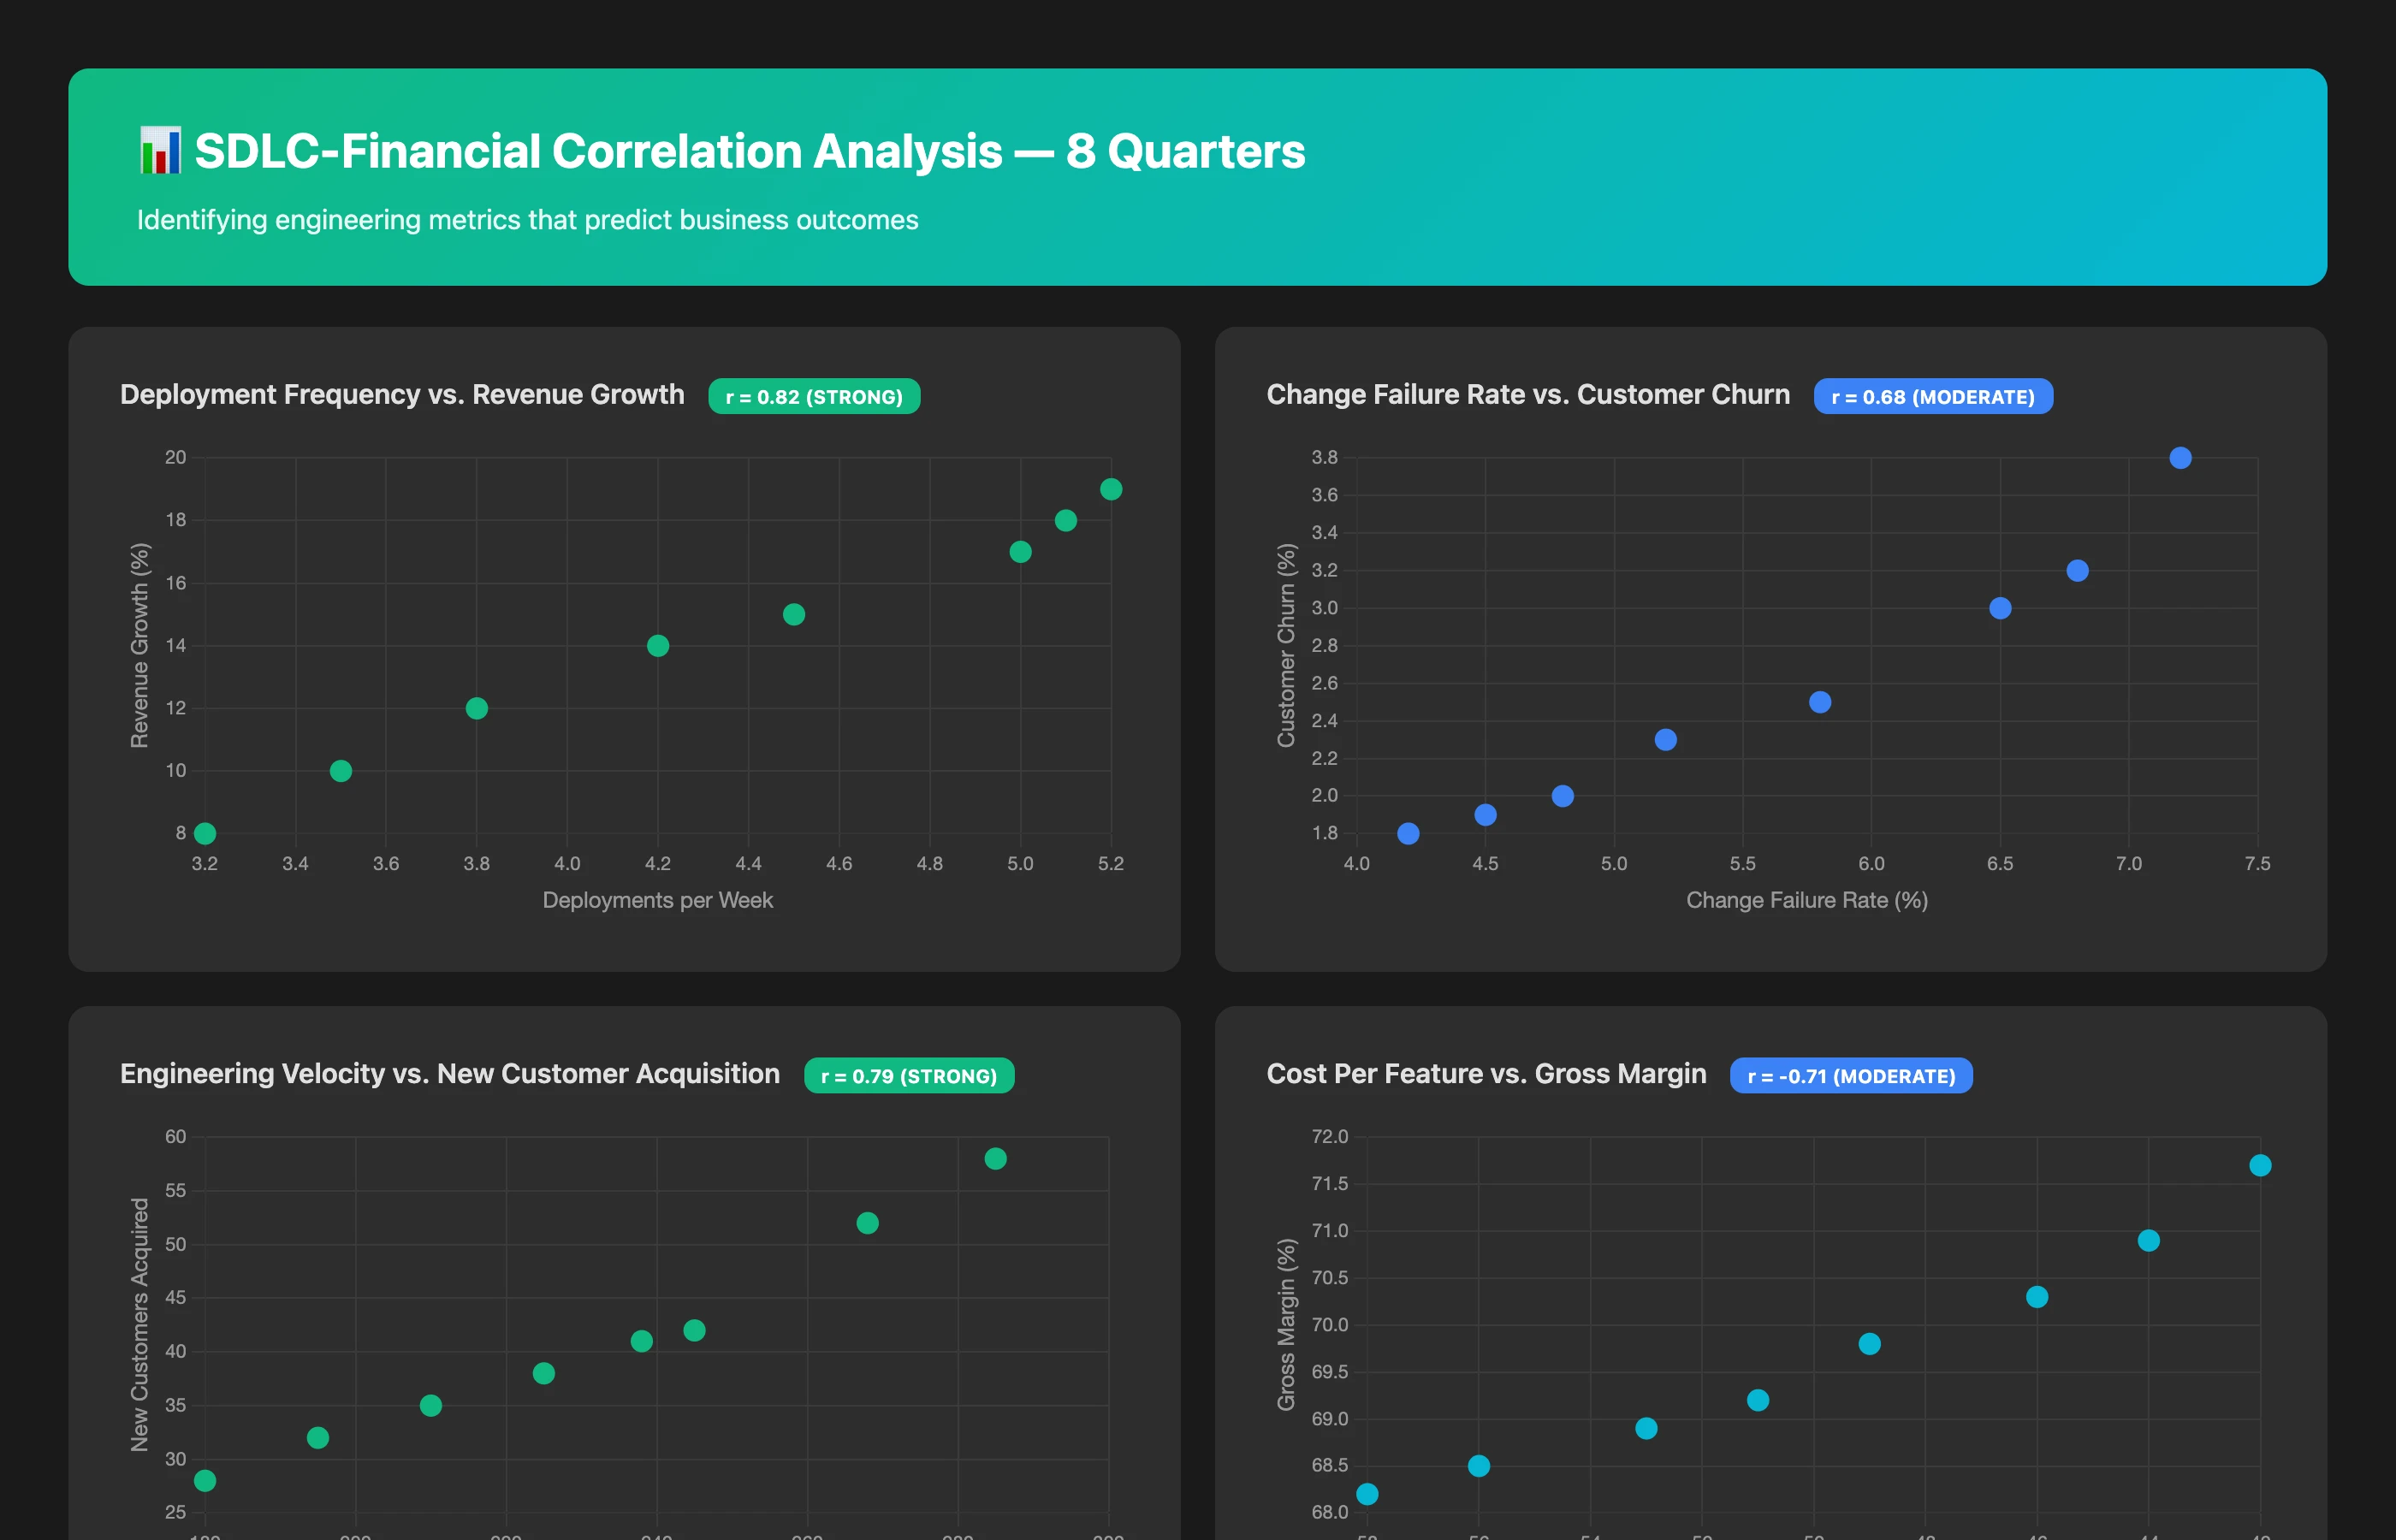Screen dimensions: 2396x1540
Task: Select the churn data point at 2.5 percent
Action: pyautogui.click(x=1820, y=702)
